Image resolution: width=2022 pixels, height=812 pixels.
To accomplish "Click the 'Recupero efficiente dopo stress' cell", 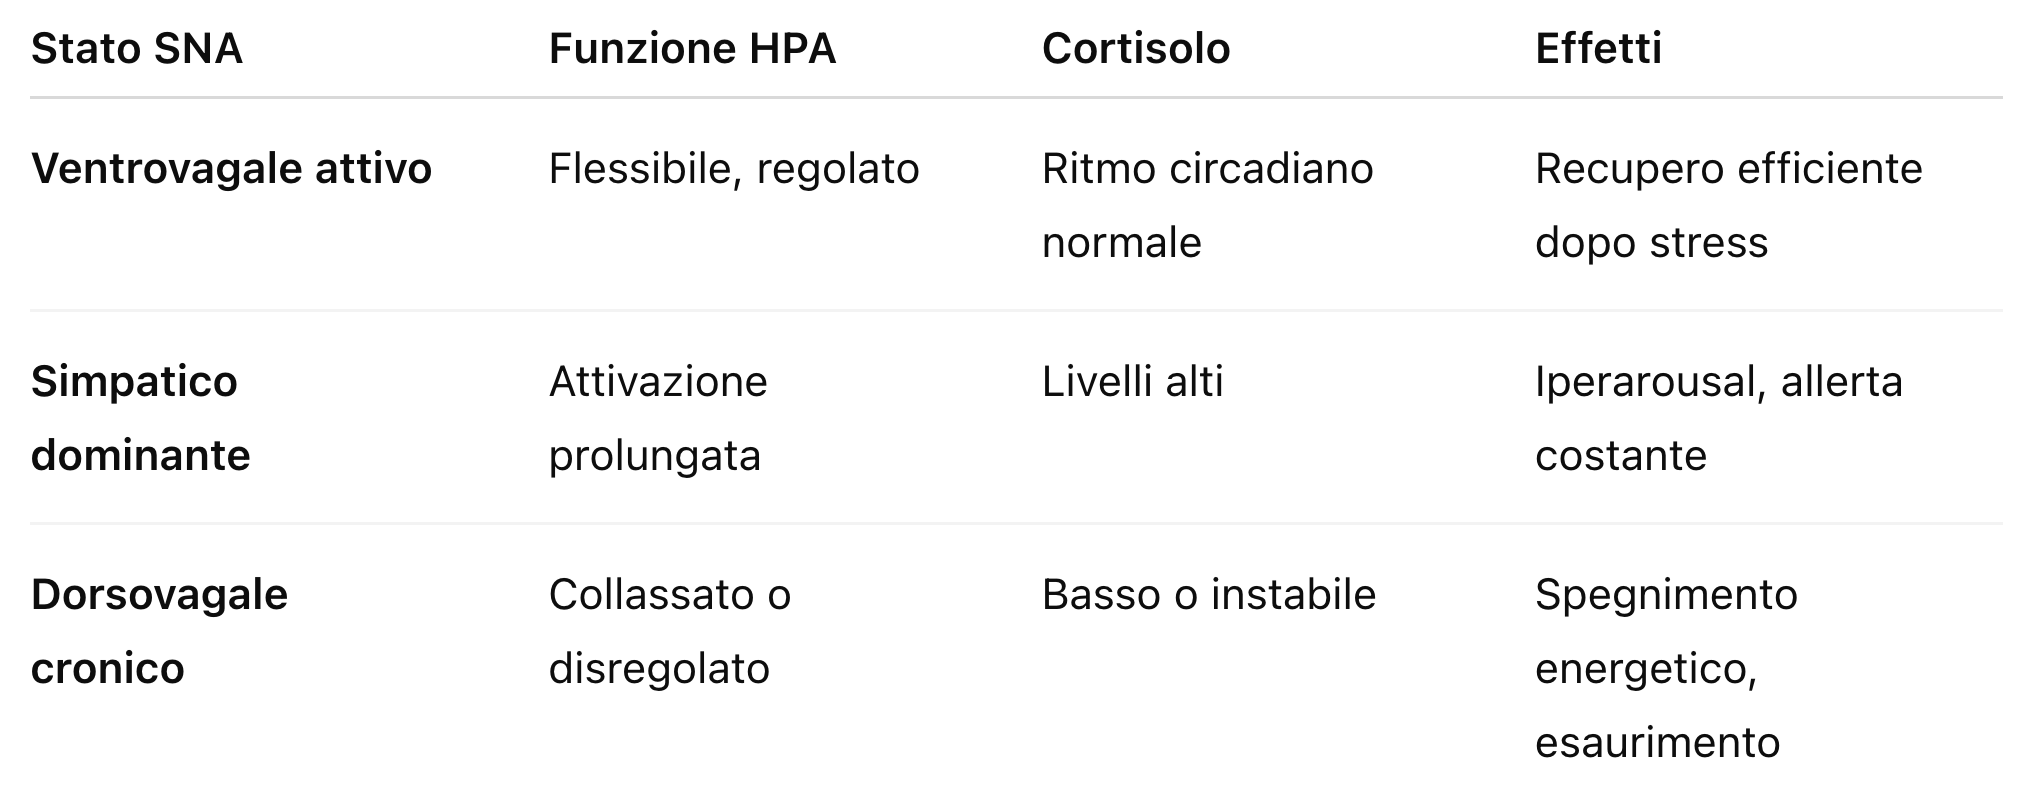I will coord(1728,205).
